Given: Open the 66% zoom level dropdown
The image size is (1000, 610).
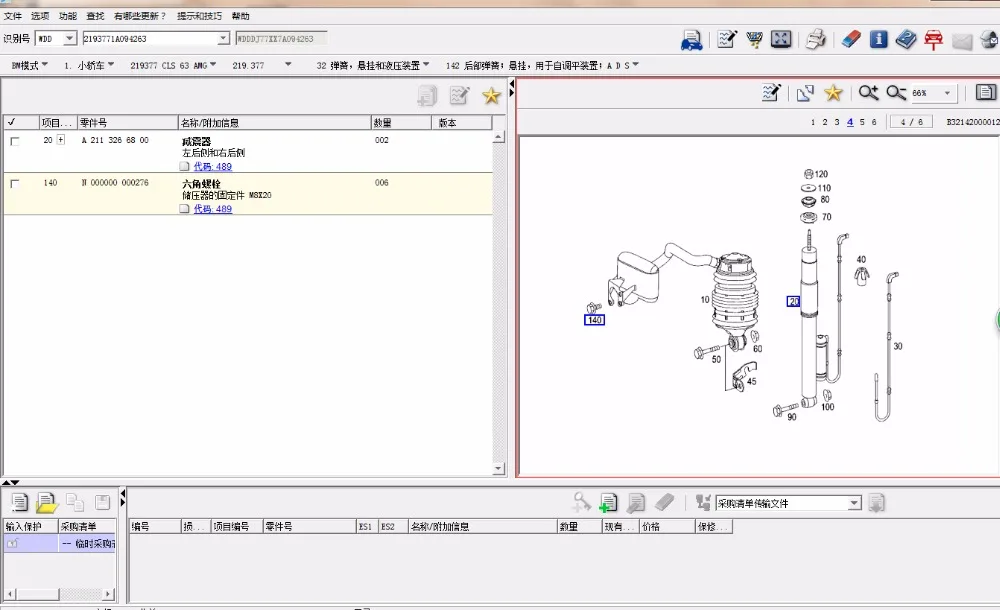Looking at the screenshot, I should click(947, 93).
